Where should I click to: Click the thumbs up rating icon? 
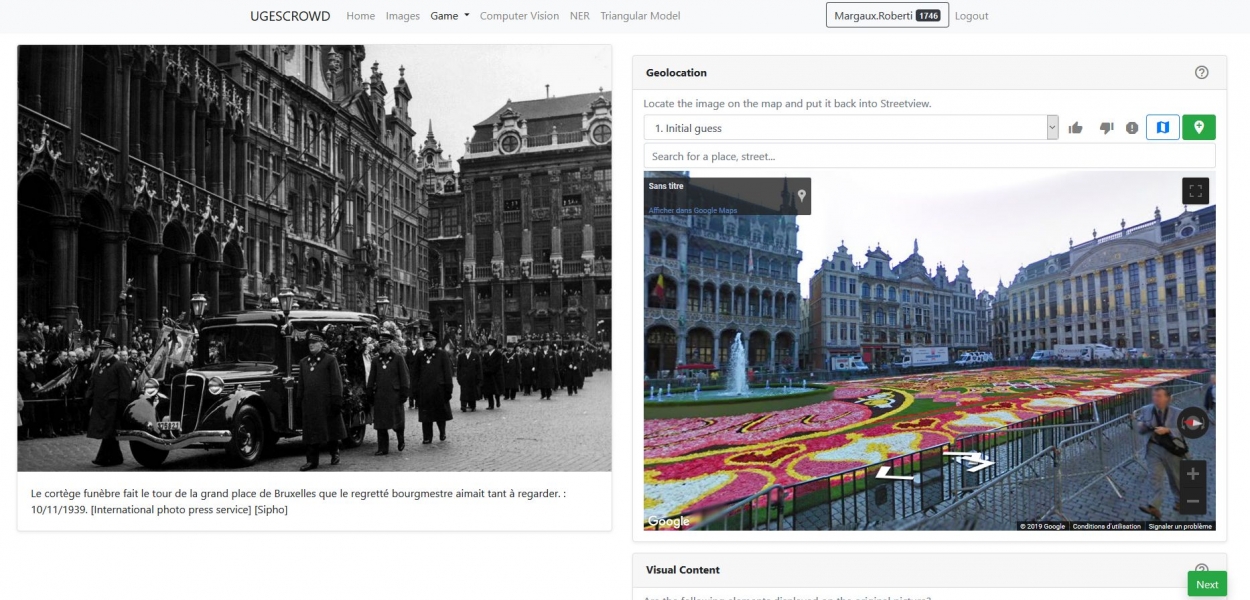(x=1076, y=128)
